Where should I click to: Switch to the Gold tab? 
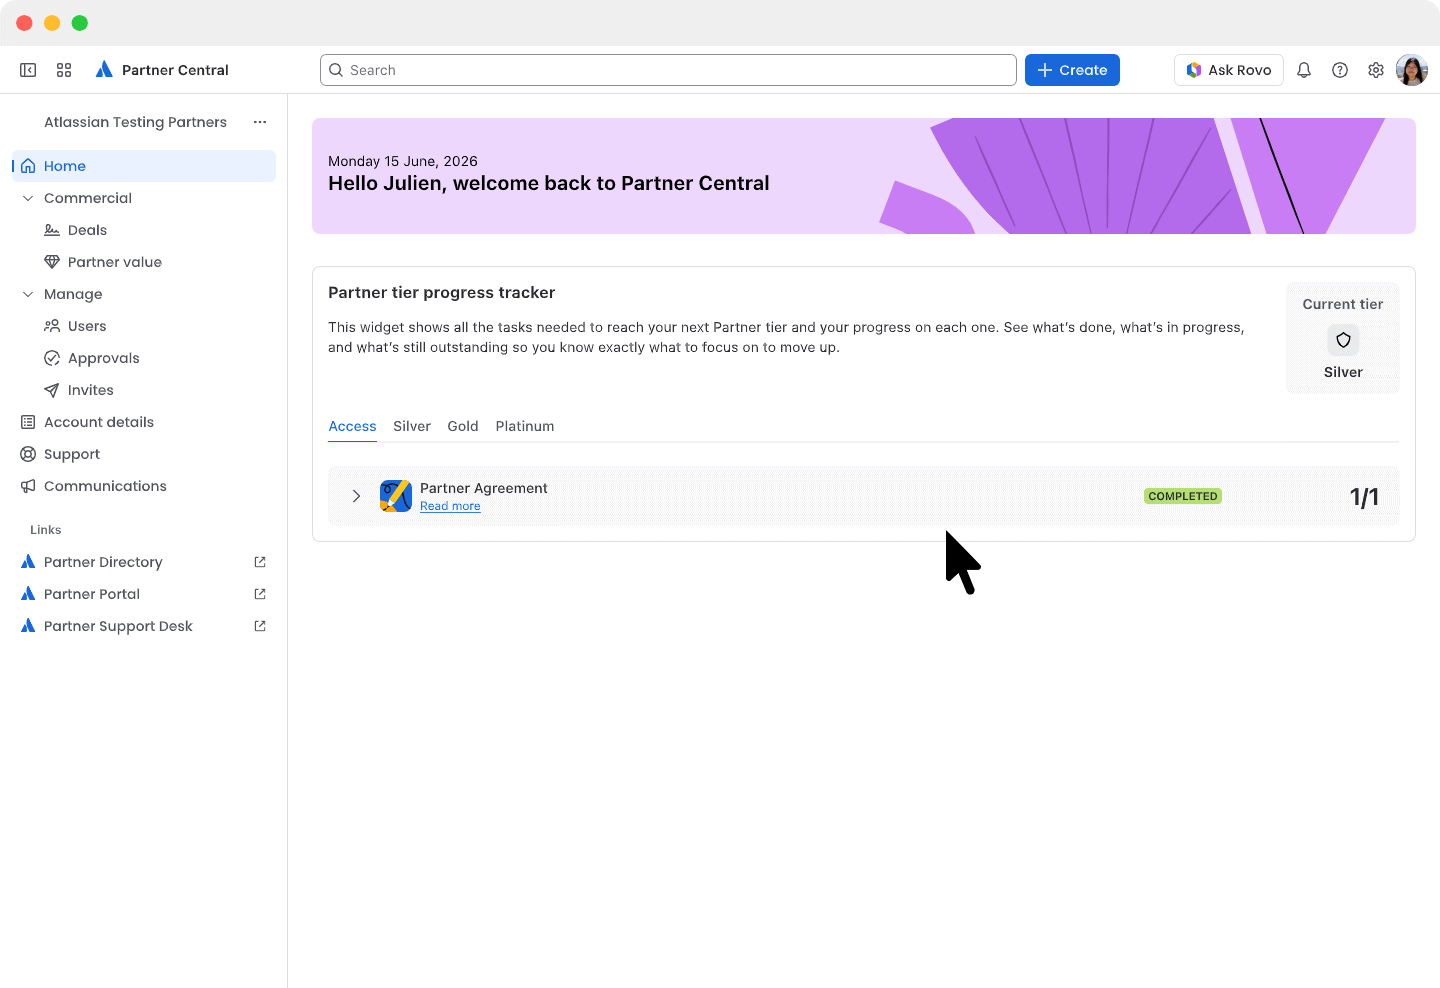tap(463, 427)
